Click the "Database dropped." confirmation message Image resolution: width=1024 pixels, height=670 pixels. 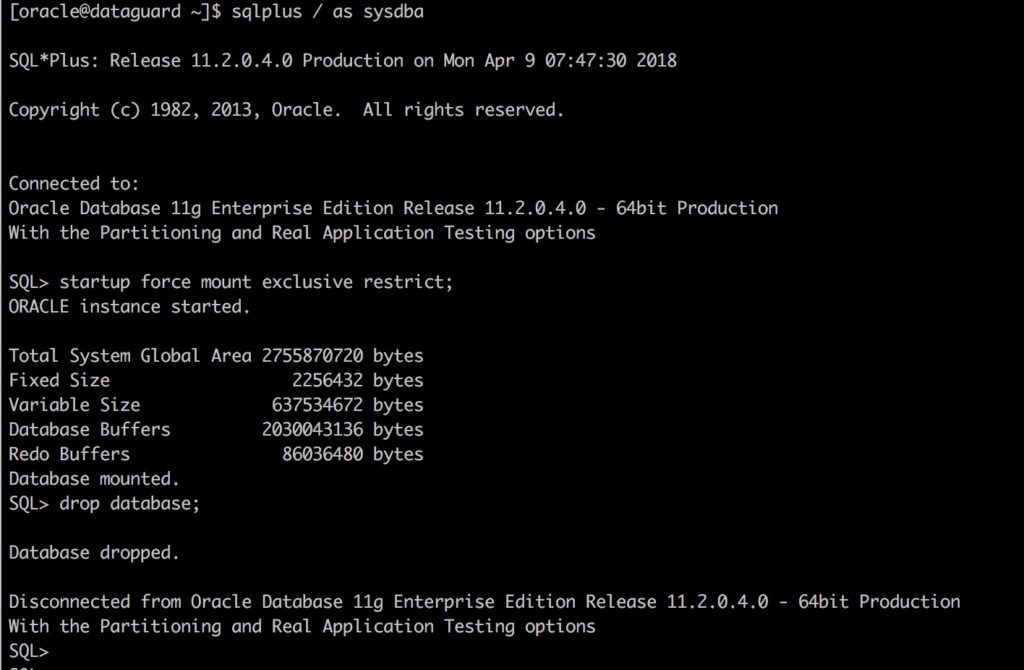pos(94,552)
